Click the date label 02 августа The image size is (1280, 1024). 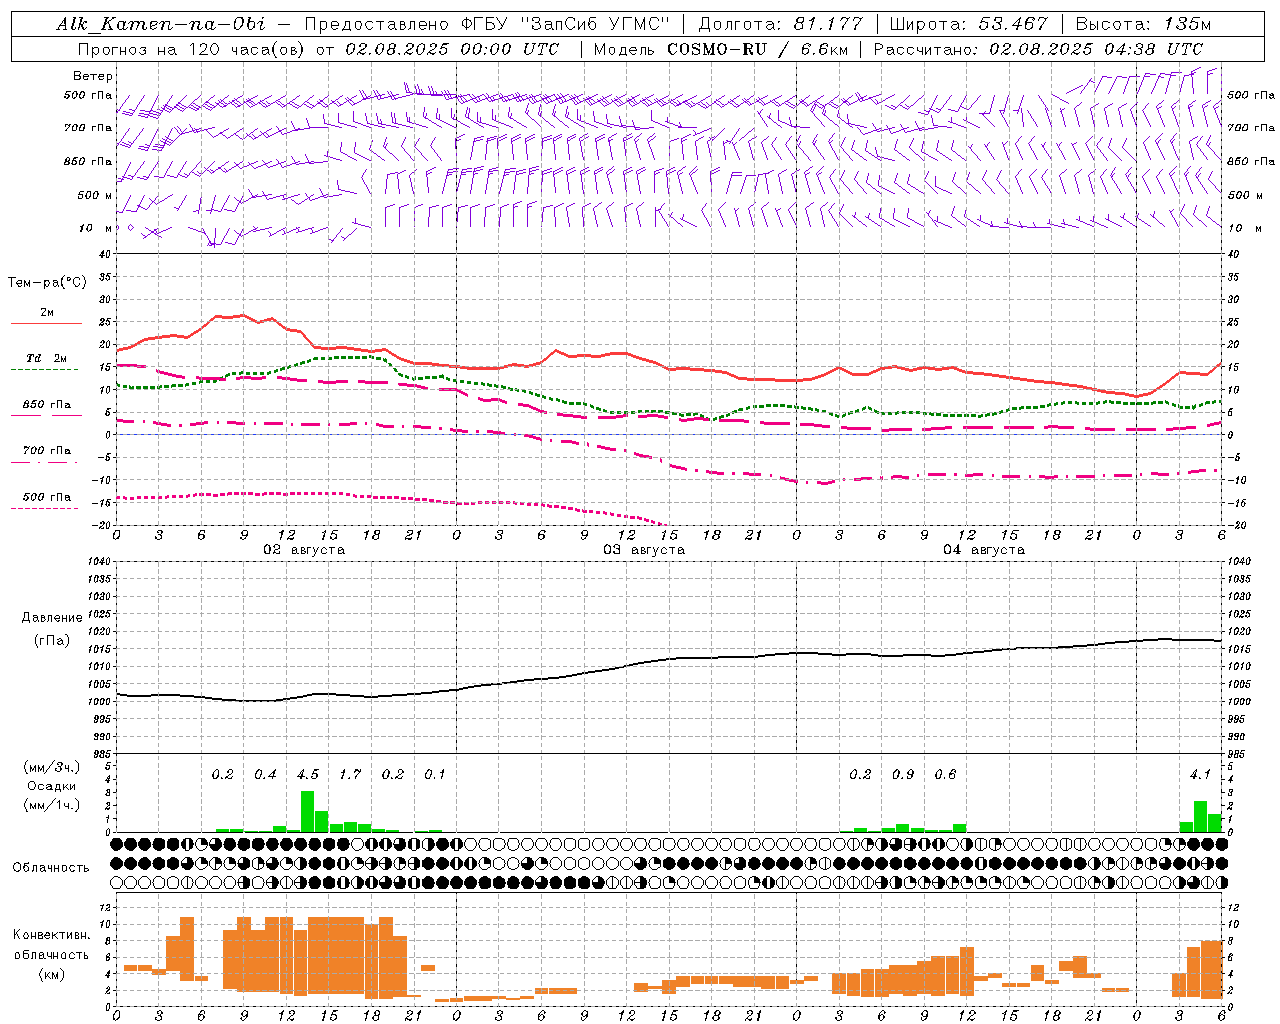[304, 550]
